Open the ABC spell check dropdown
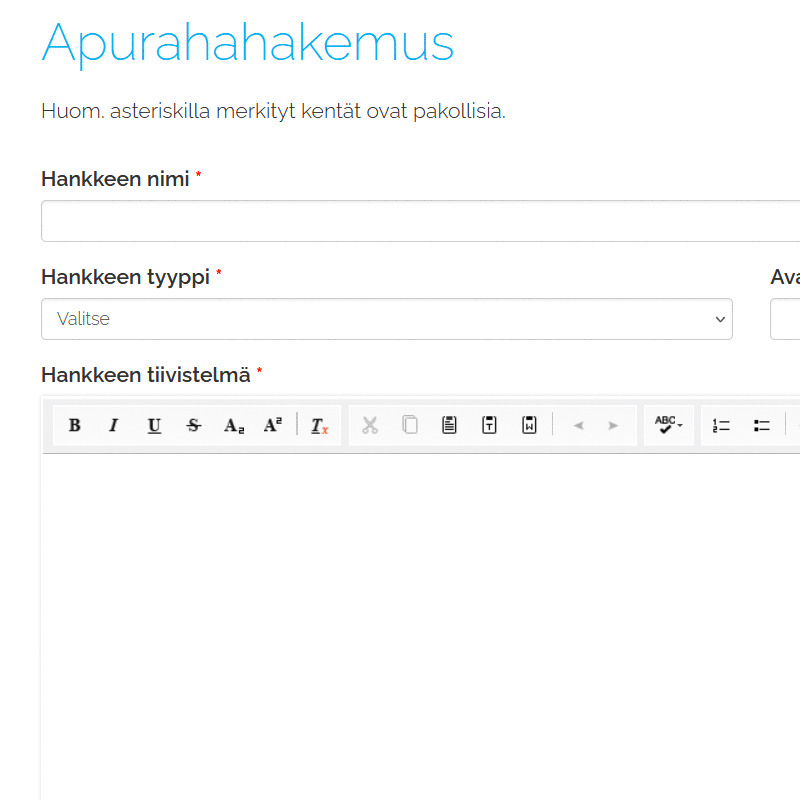800x800 pixels. click(x=669, y=425)
